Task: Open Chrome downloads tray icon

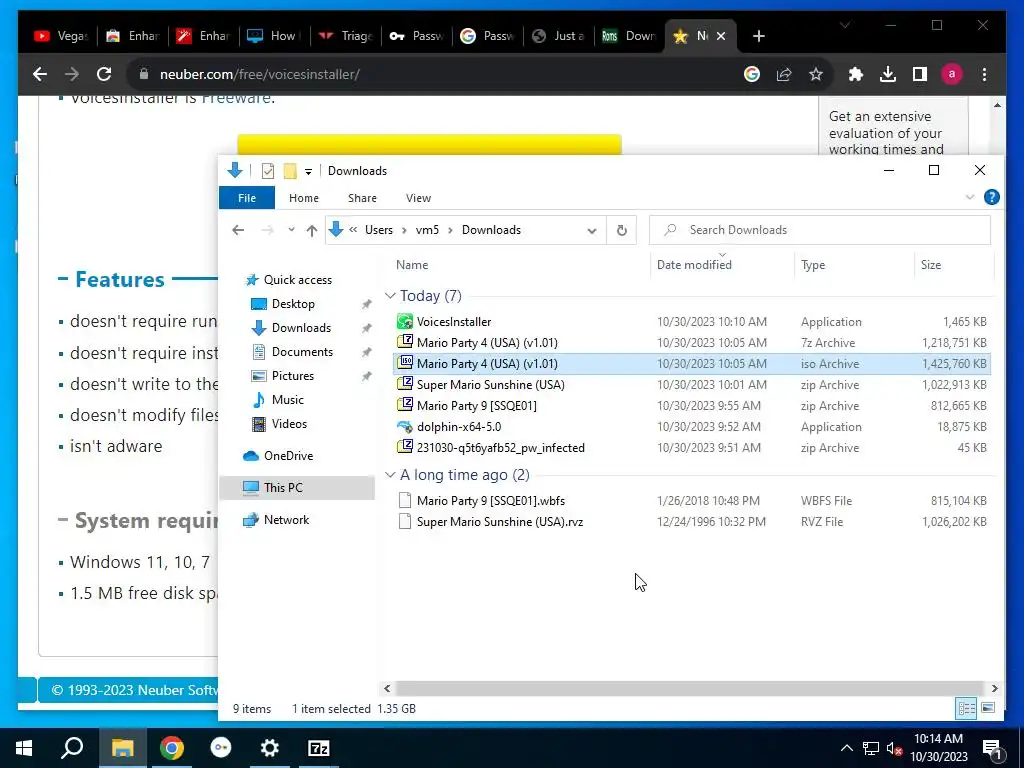Action: point(888,74)
